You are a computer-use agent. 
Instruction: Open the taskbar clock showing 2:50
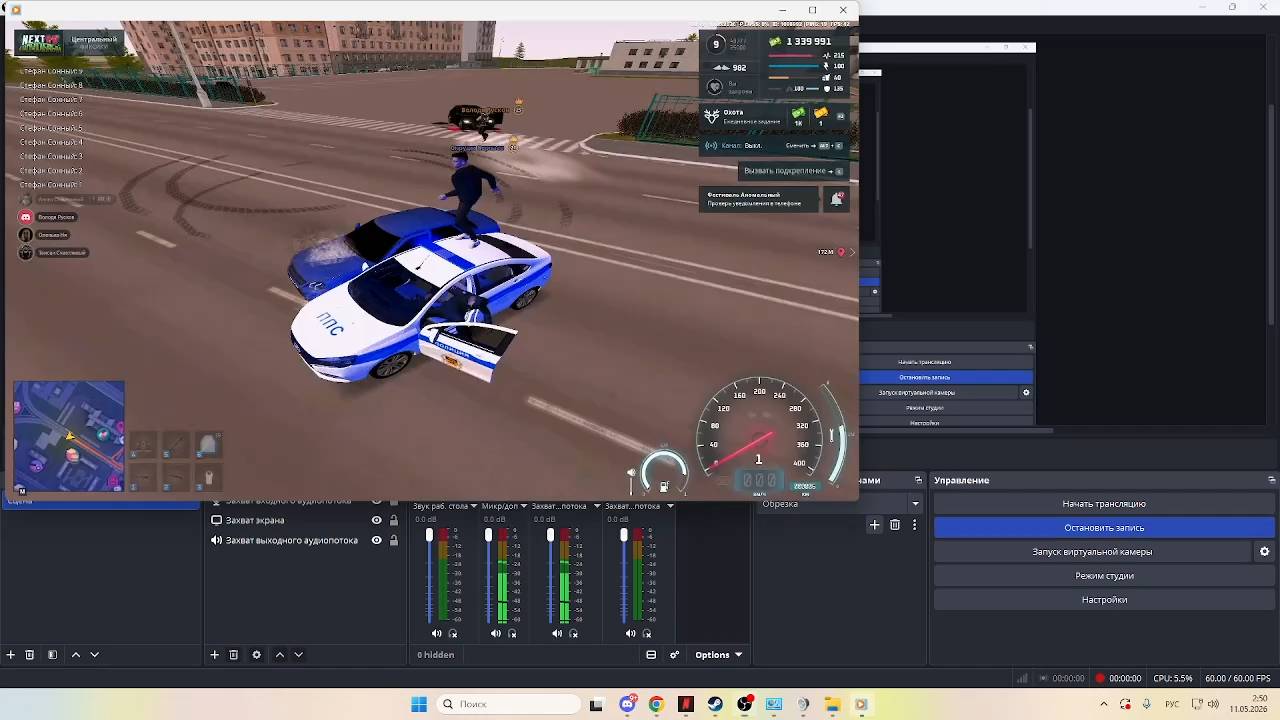click(1248, 704)
